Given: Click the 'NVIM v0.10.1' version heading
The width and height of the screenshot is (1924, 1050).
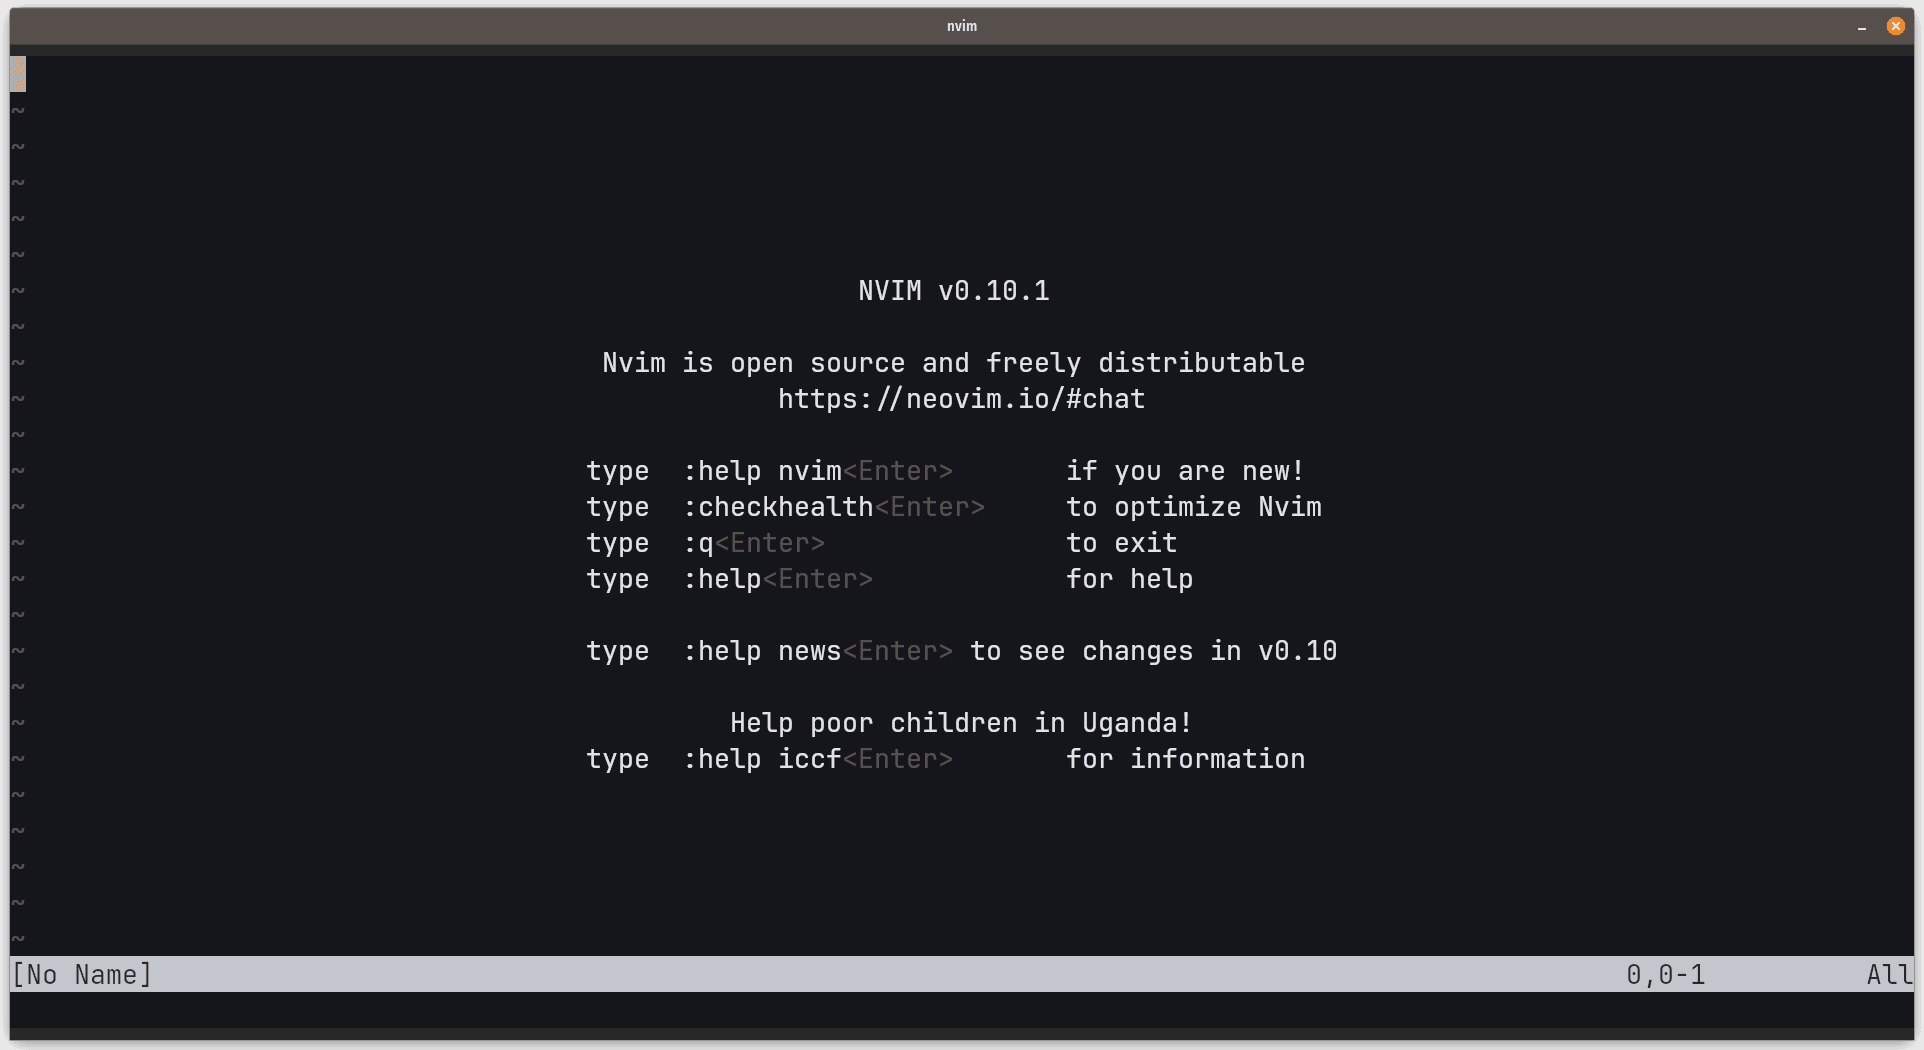Looking at the screenshot, I should pos(954,291).
